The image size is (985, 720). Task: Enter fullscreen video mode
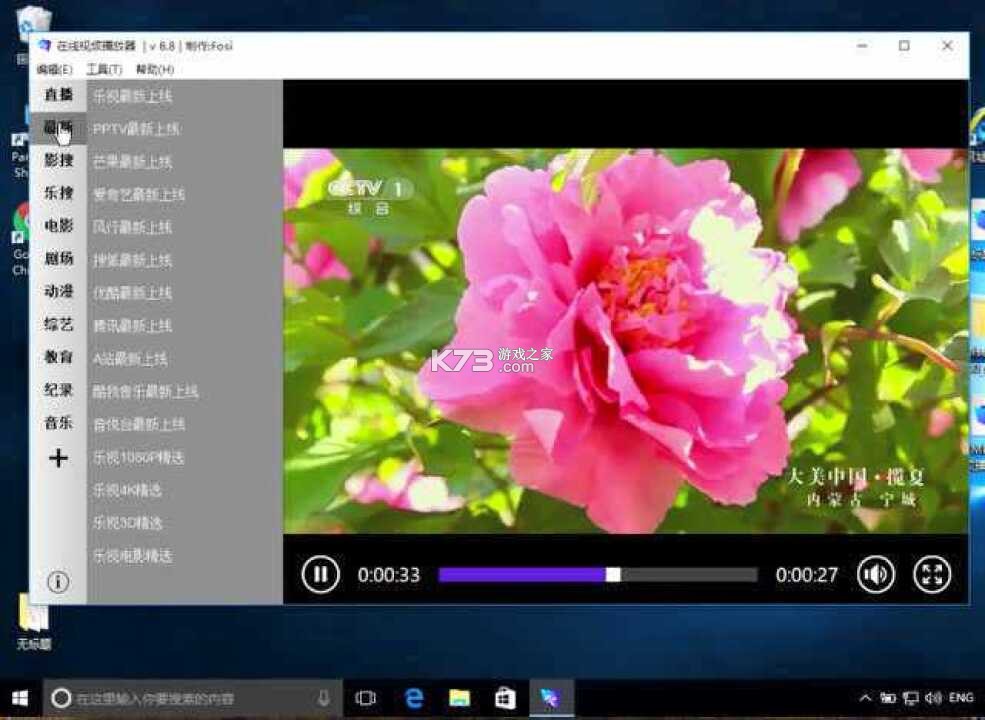[x=932, y=574]
